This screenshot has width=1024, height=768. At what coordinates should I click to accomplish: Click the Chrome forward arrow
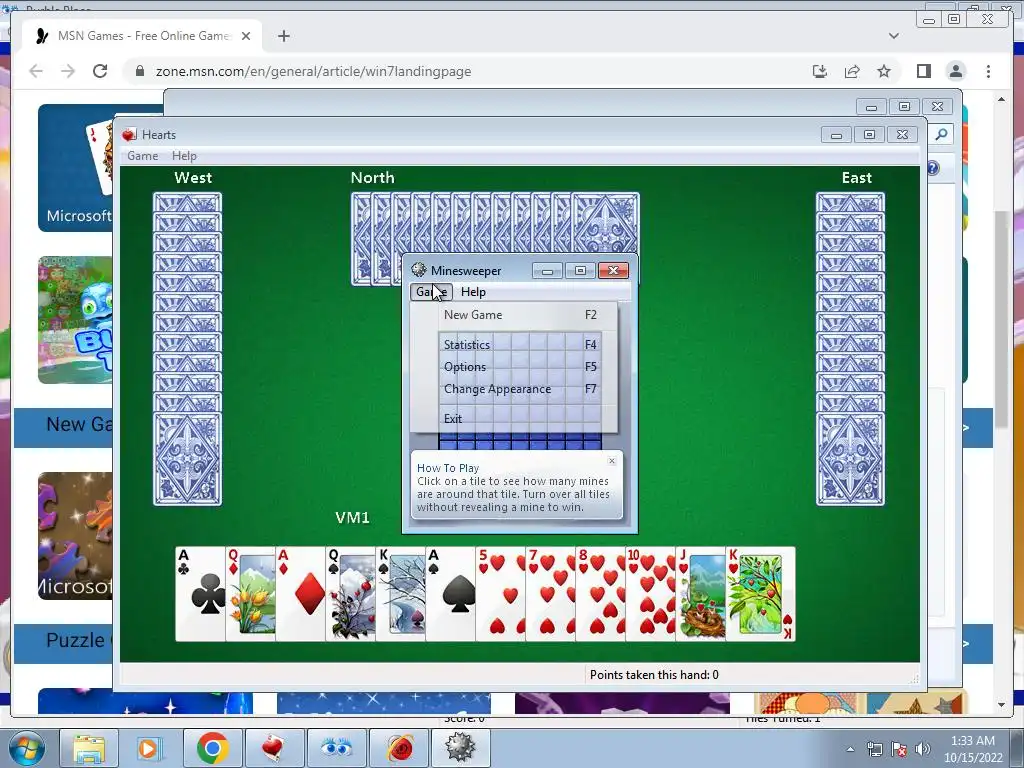(x=68, y=71)
